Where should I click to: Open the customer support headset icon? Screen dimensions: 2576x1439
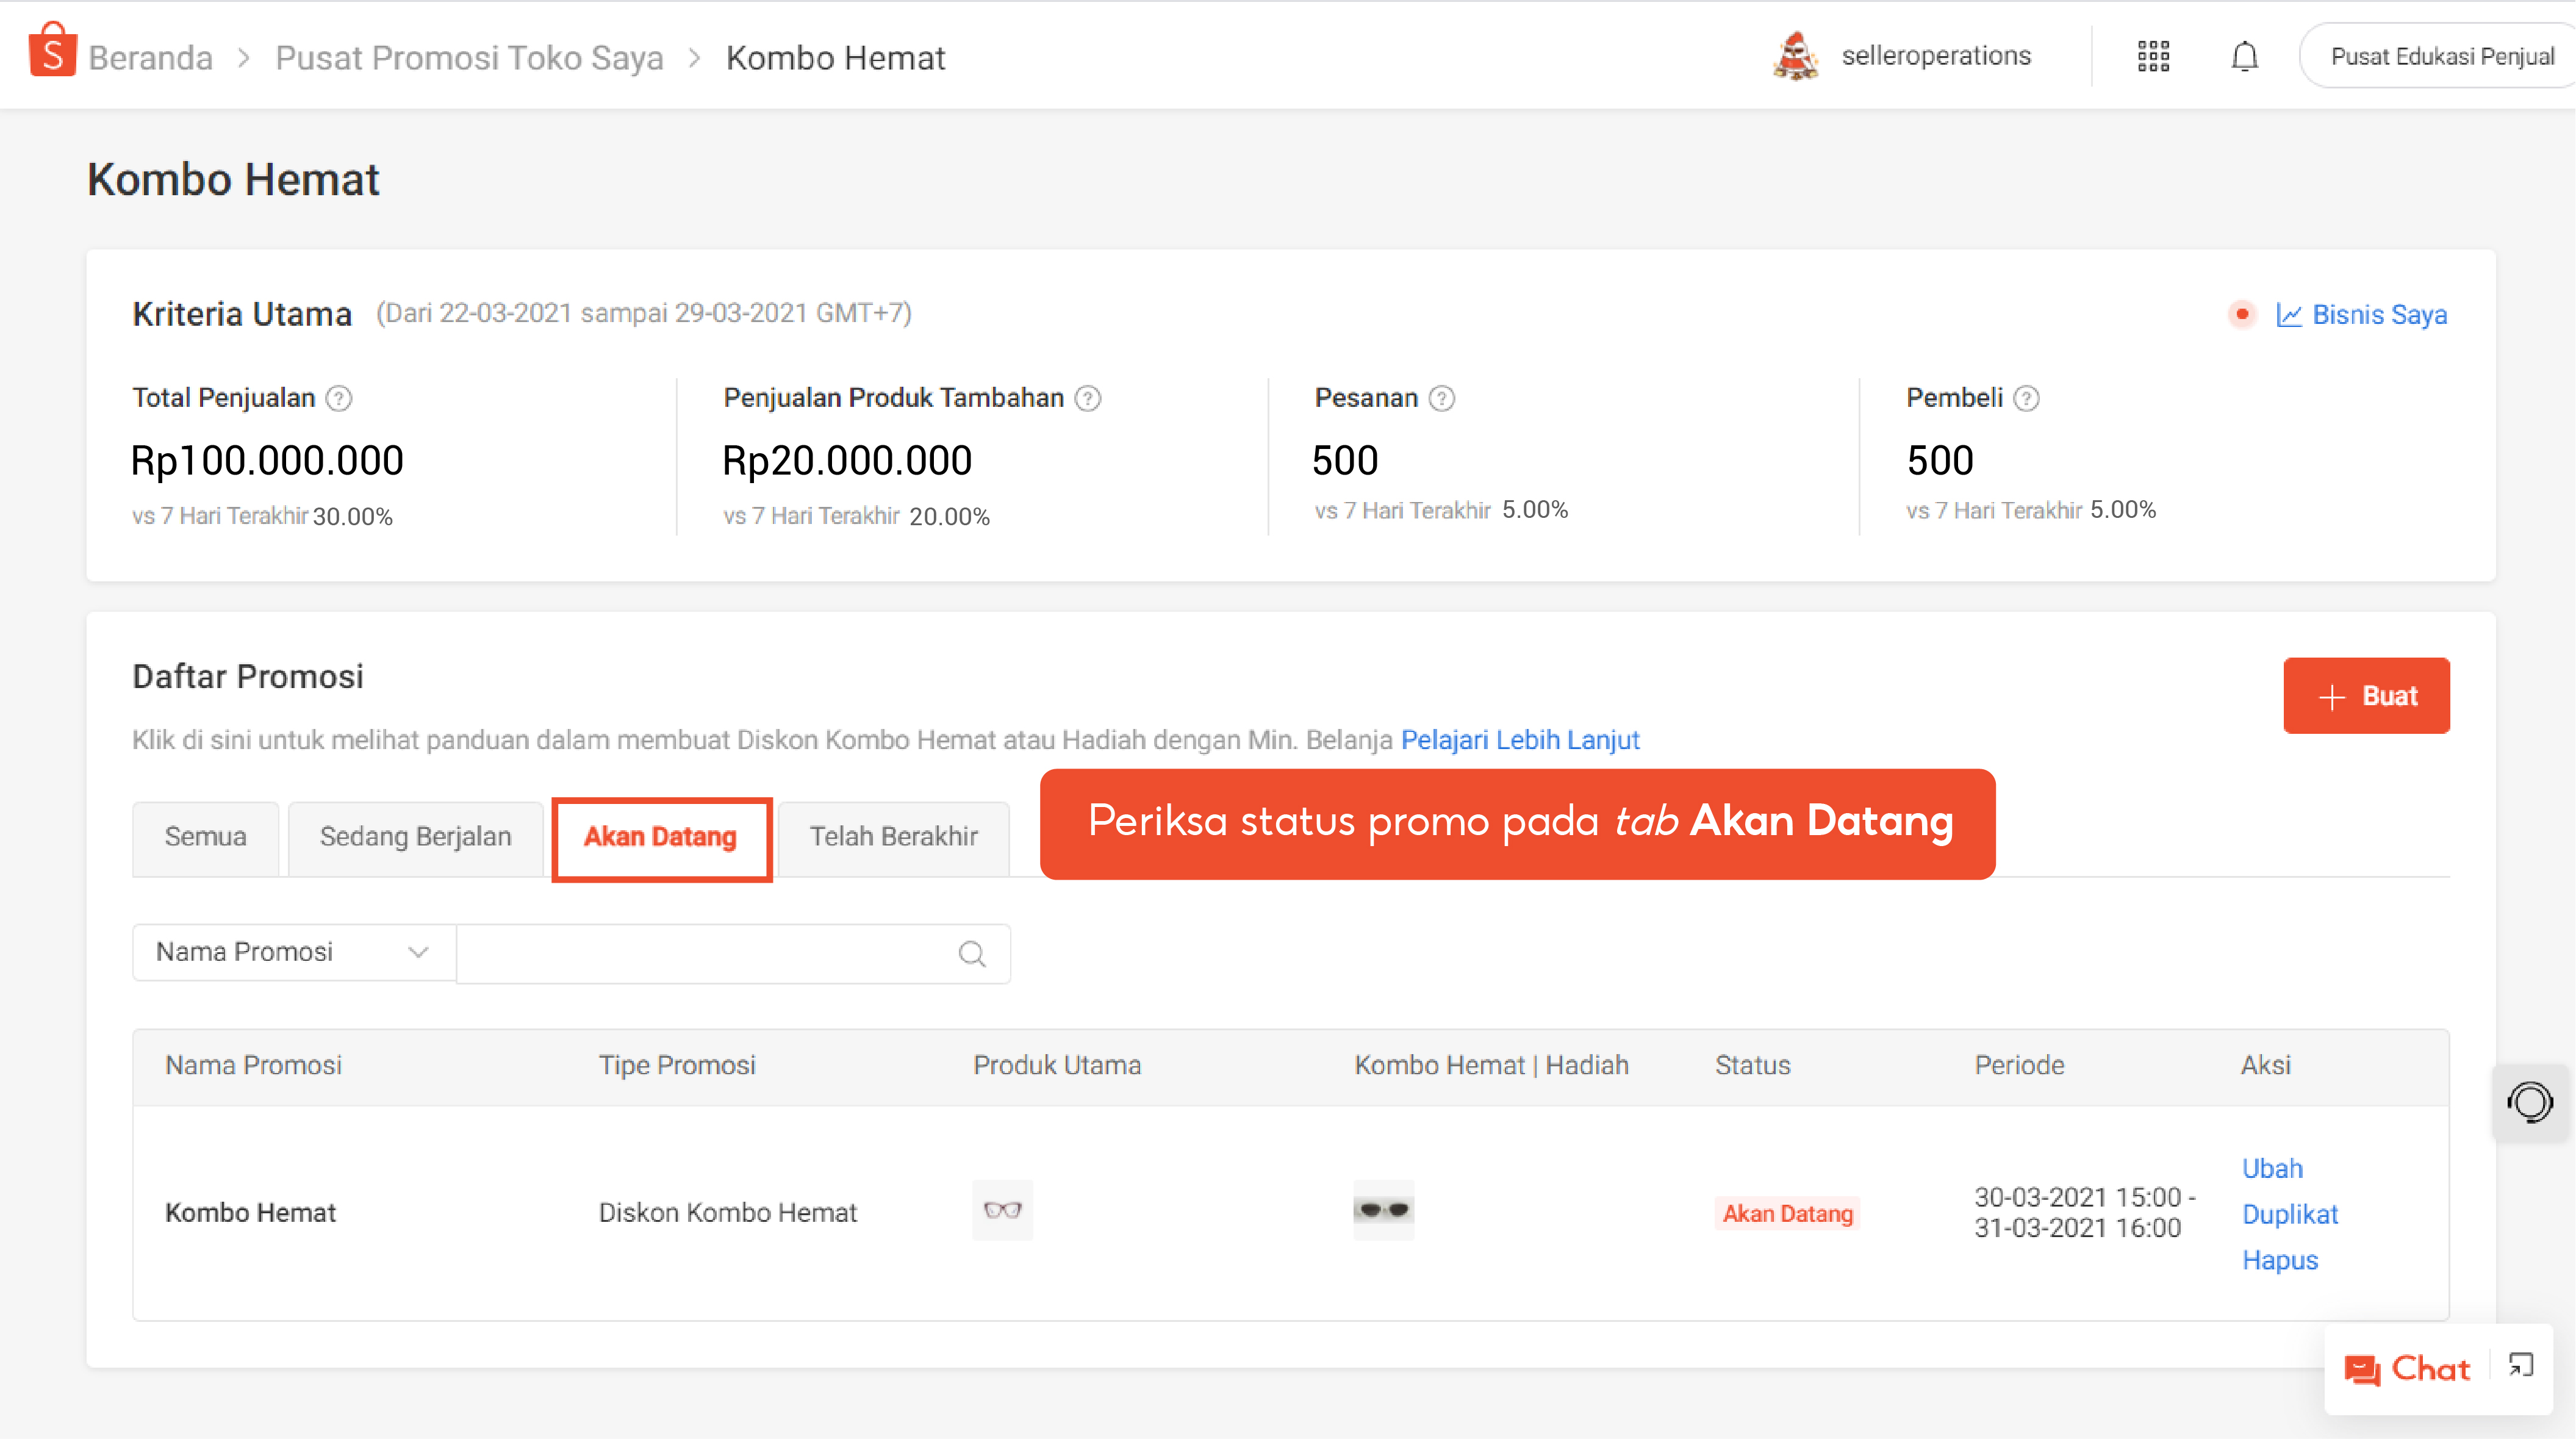coord(2529,1103)
